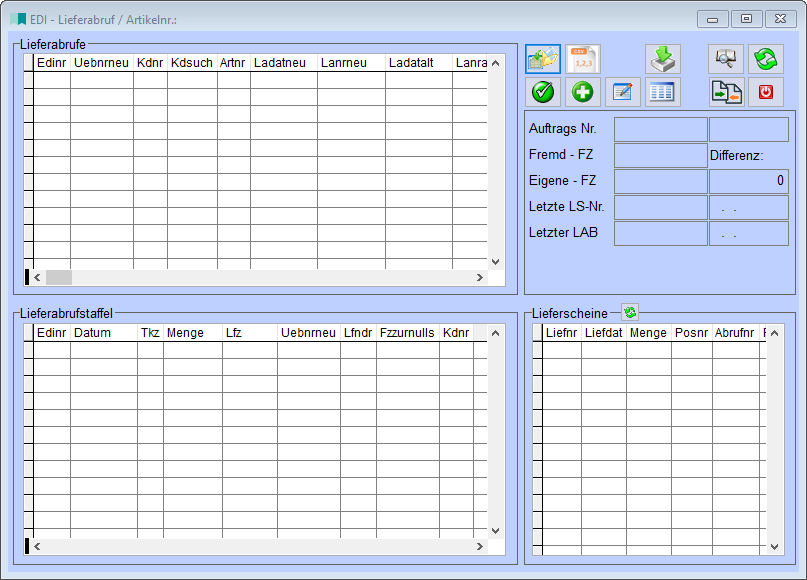
Task: Click the red power exit icon
Action: (765, 92)
